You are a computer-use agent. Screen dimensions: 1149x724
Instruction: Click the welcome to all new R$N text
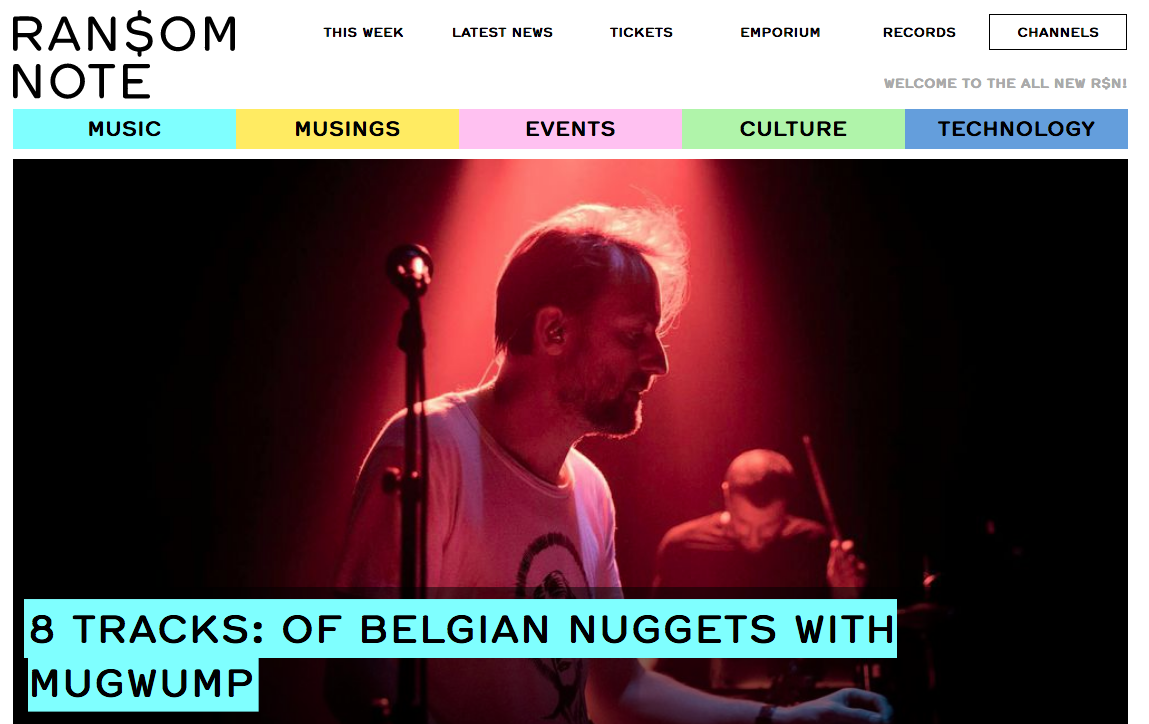(x=1005, y=84)
